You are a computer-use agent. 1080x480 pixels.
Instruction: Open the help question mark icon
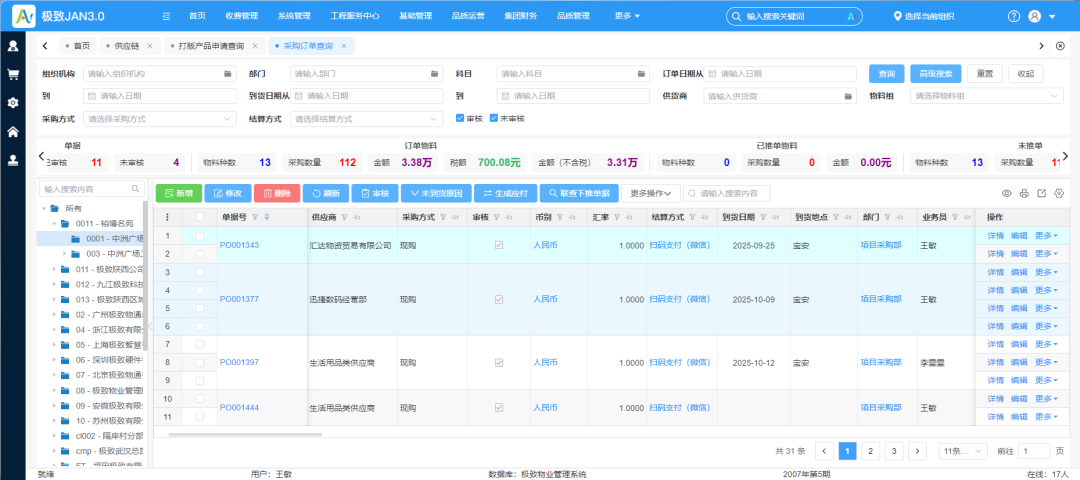click(1014, 16)
